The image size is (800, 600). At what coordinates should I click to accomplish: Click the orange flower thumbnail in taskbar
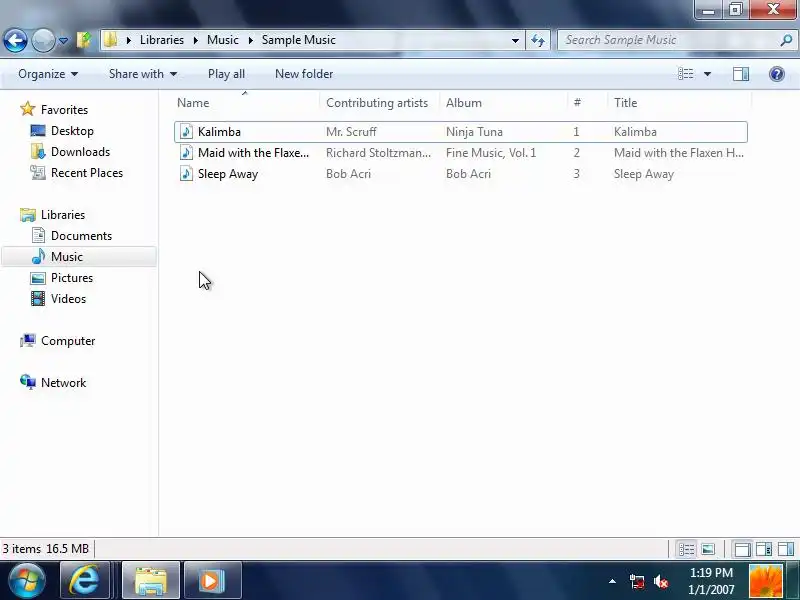point(766,581)
